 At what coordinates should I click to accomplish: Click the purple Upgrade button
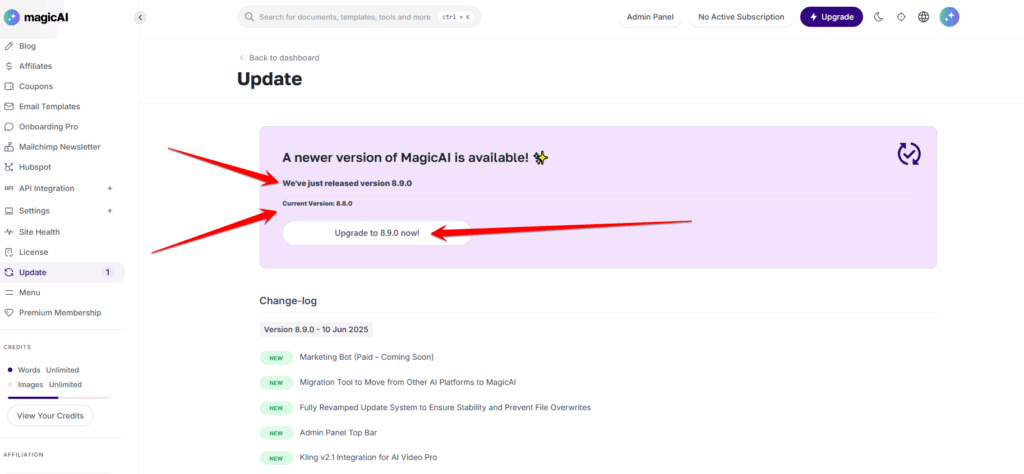(831, 17)
